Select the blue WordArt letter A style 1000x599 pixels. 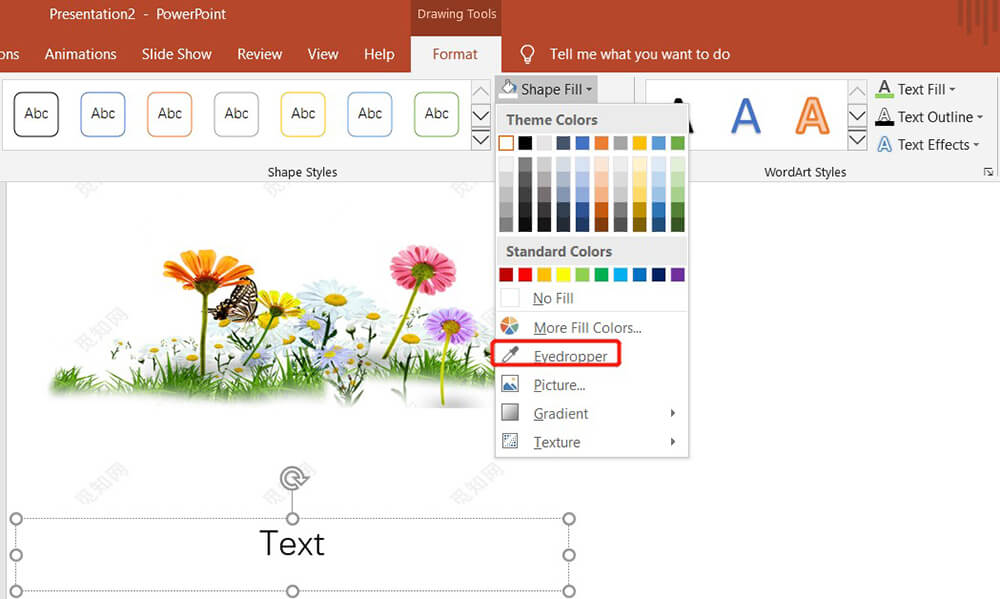coord(746,116)
